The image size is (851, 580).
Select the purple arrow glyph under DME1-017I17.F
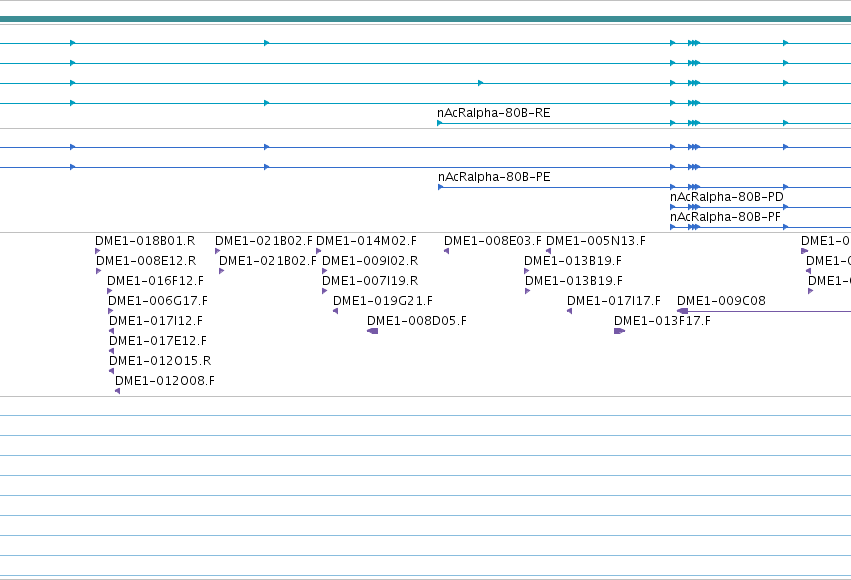tap(569, 311)
